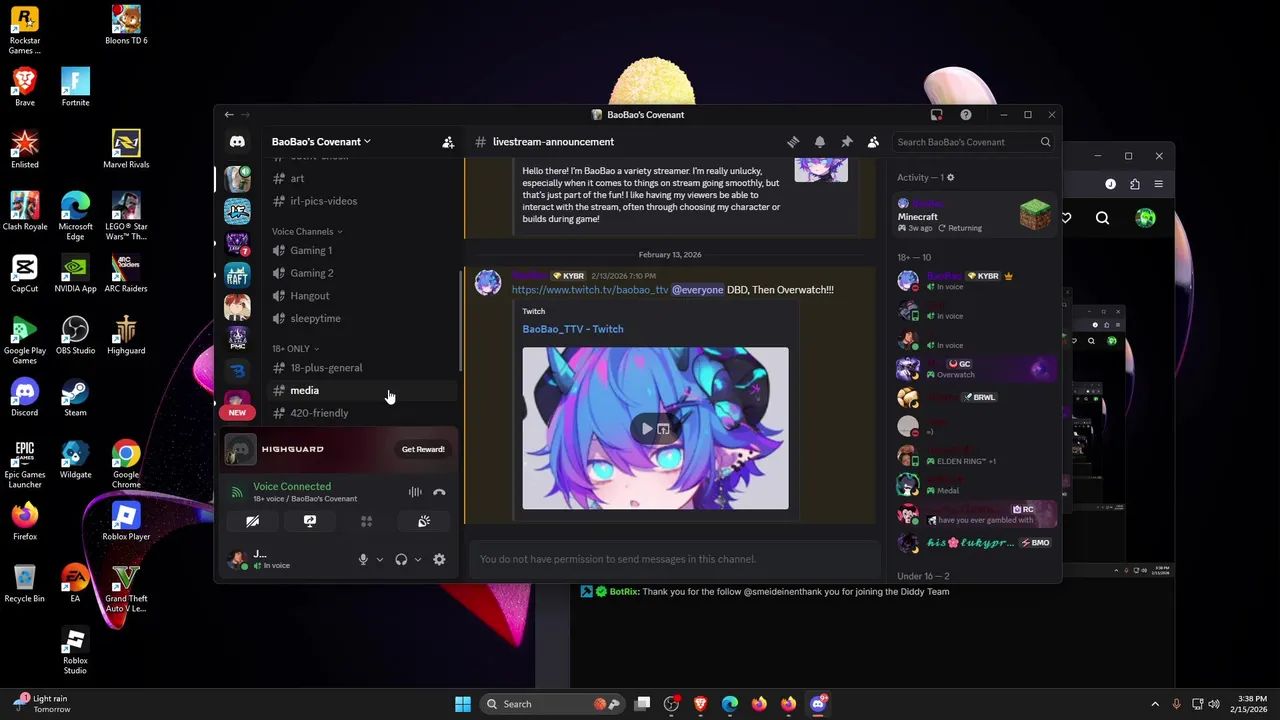Click the Voice Connected status text

(291, 487)
